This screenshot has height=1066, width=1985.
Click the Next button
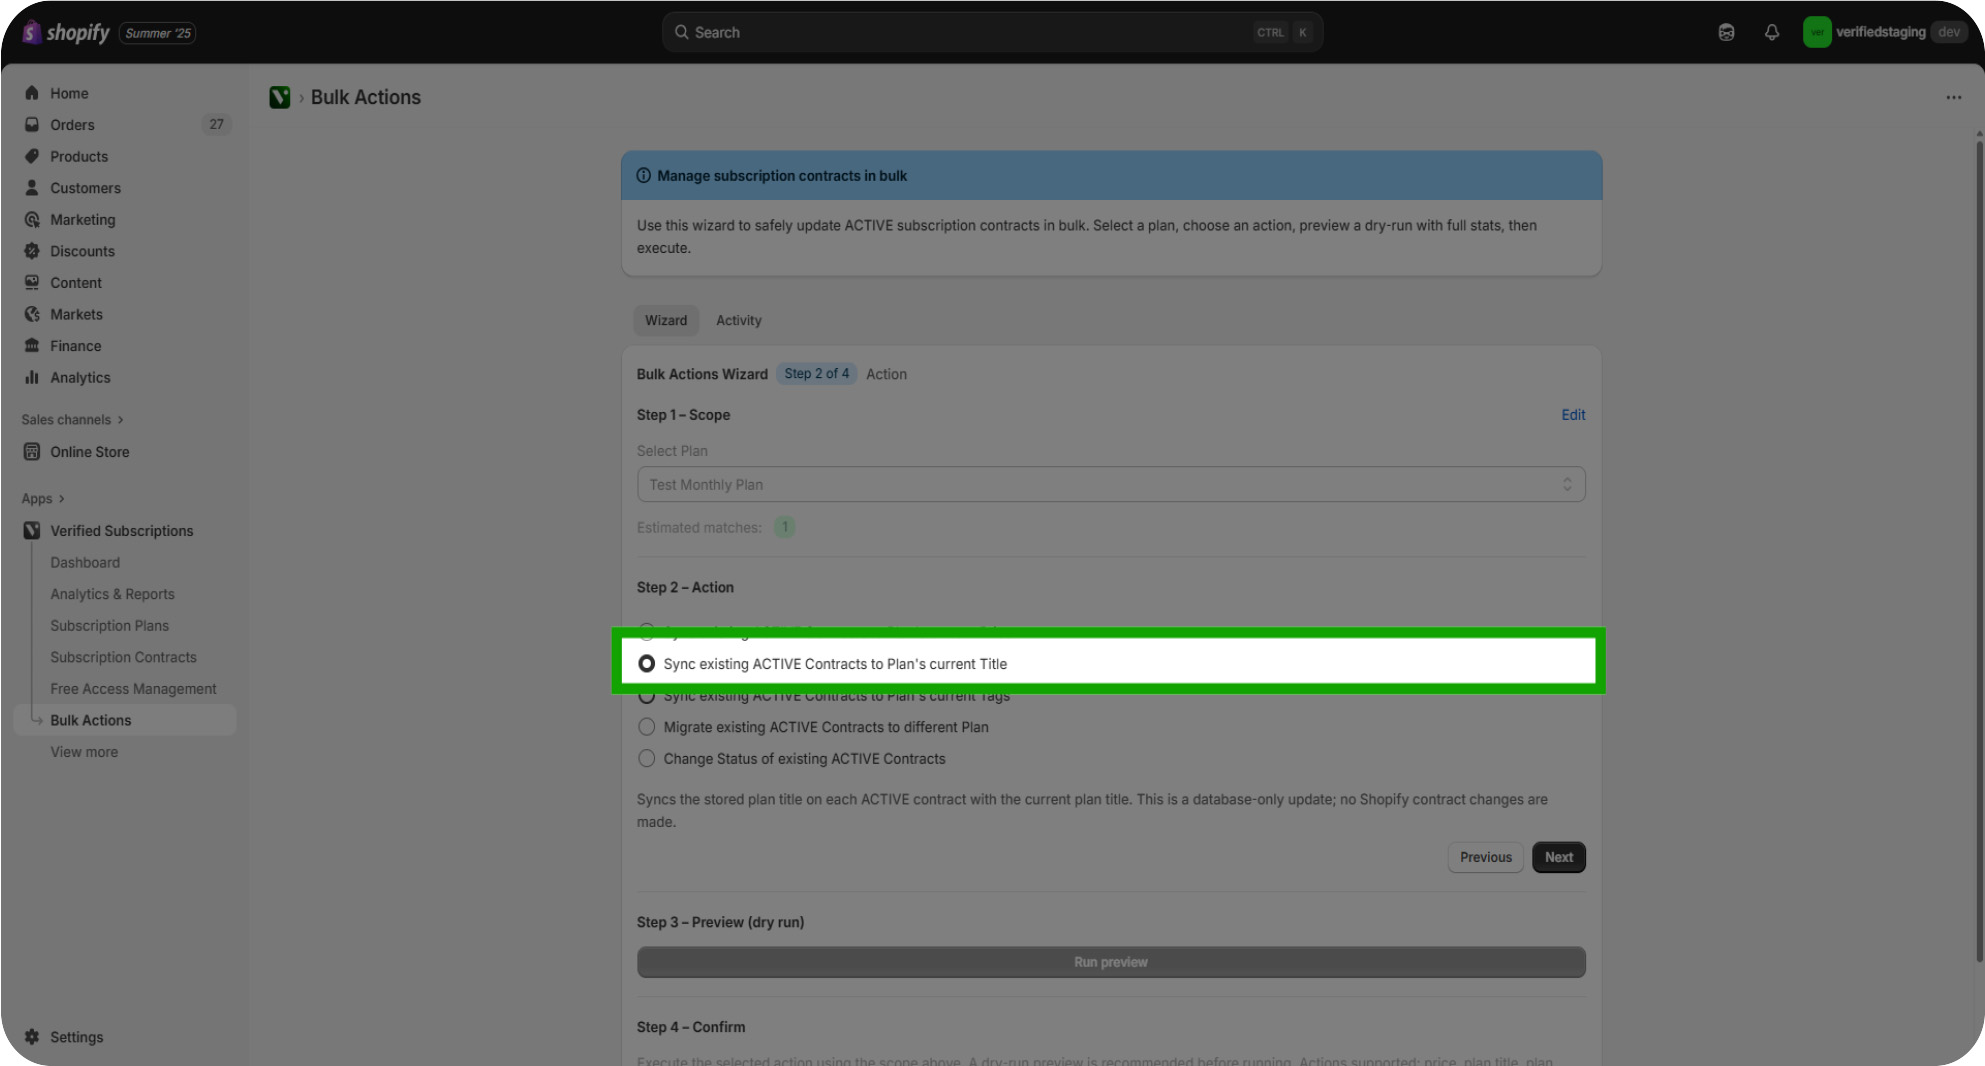pos(1559,857)
